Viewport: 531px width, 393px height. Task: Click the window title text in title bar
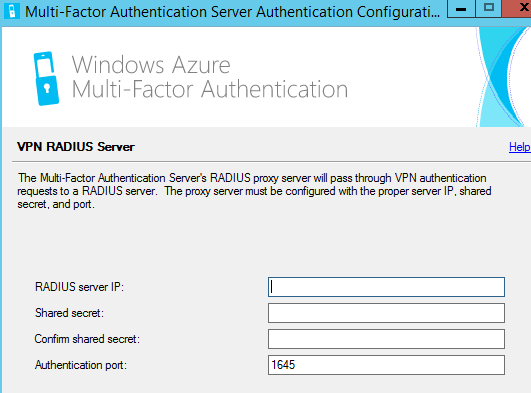pyautogui.click(x=233, y=12)
